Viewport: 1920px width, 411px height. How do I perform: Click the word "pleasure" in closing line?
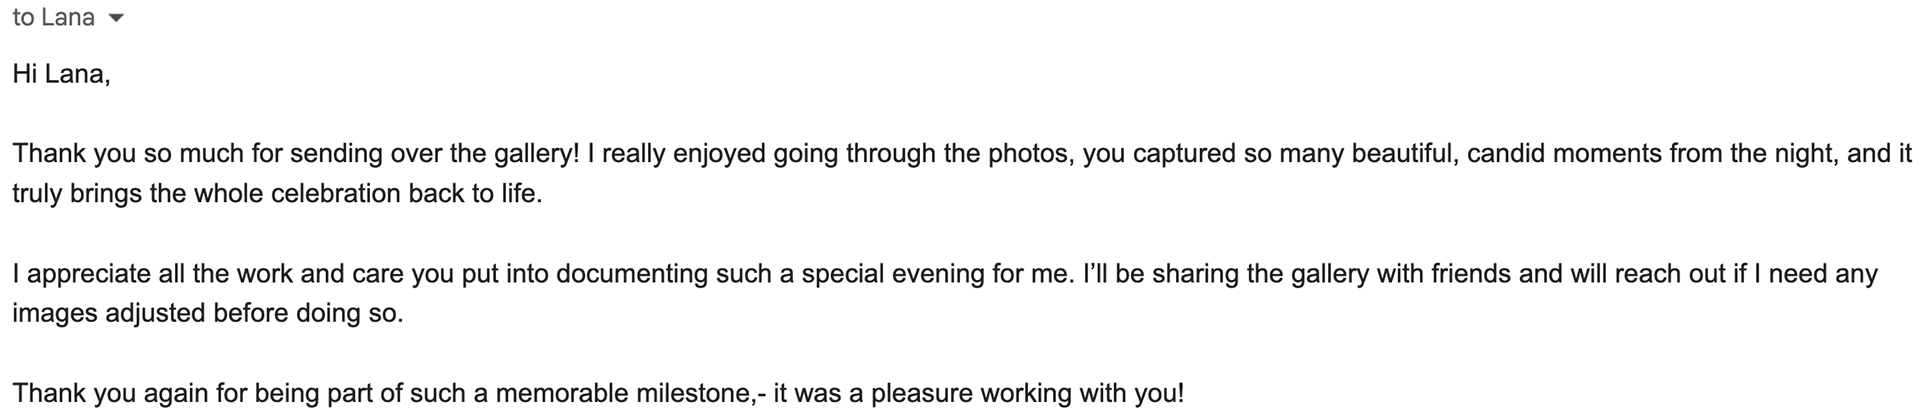coord(921,394)
